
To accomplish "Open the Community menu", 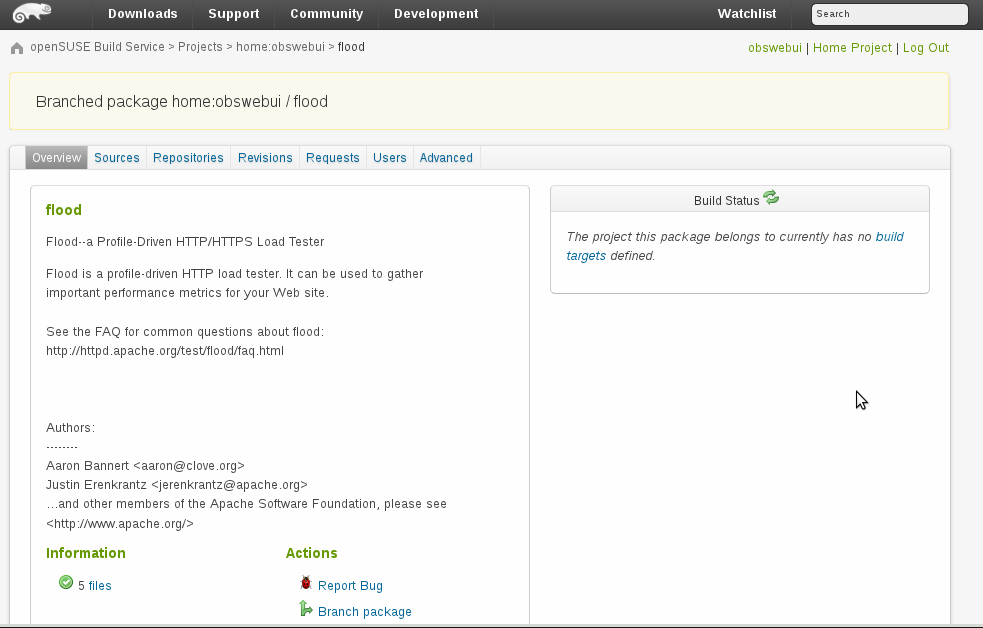I will 326,14.
